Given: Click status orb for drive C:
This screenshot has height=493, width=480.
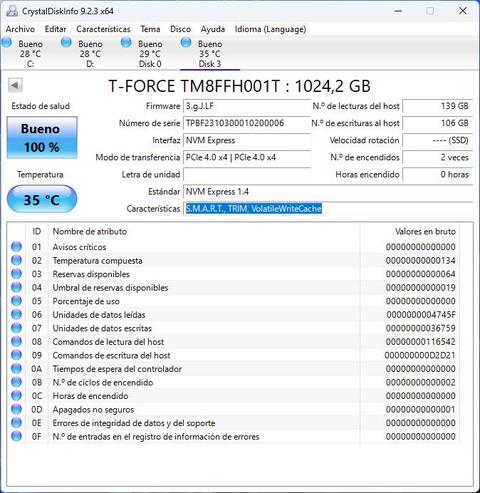Looking at the screenshot, I should coord(6,43).
